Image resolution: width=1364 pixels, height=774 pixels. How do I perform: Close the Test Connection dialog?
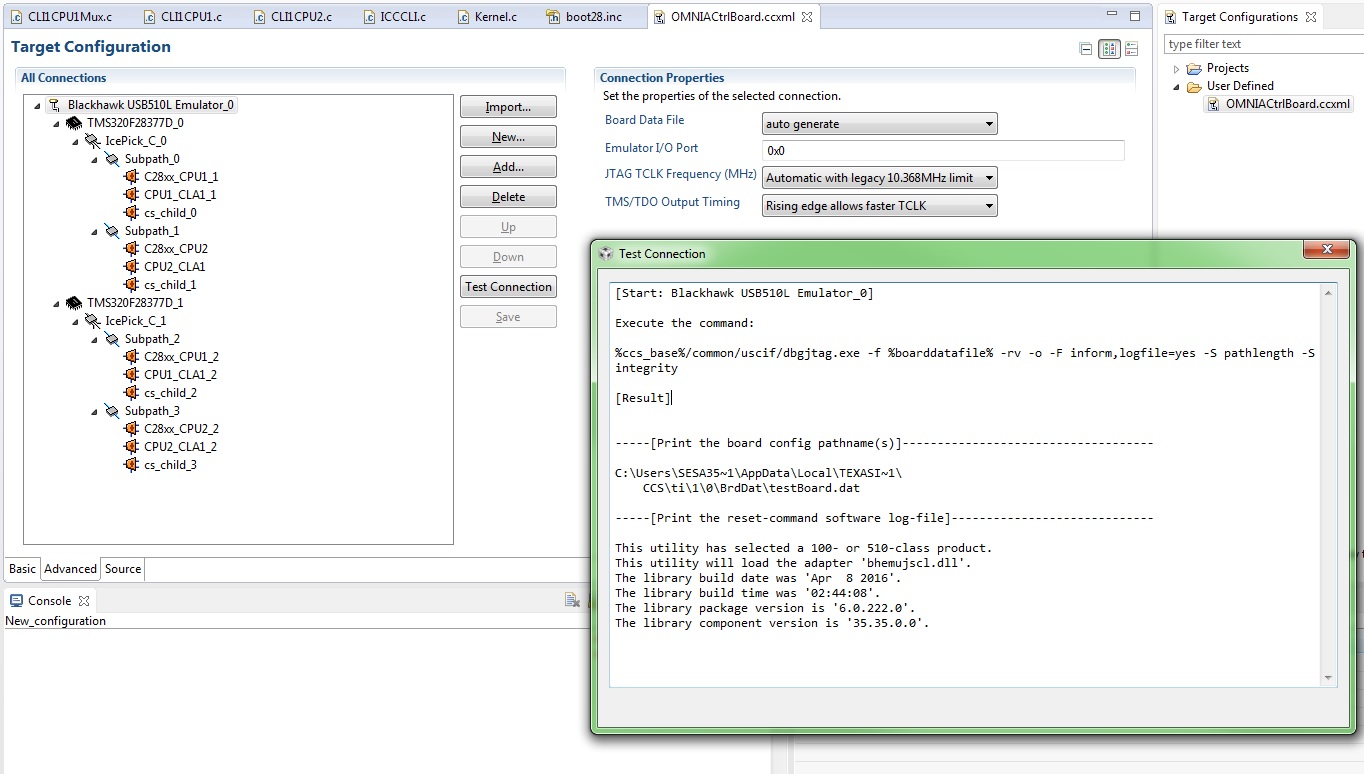(1327, 250)
